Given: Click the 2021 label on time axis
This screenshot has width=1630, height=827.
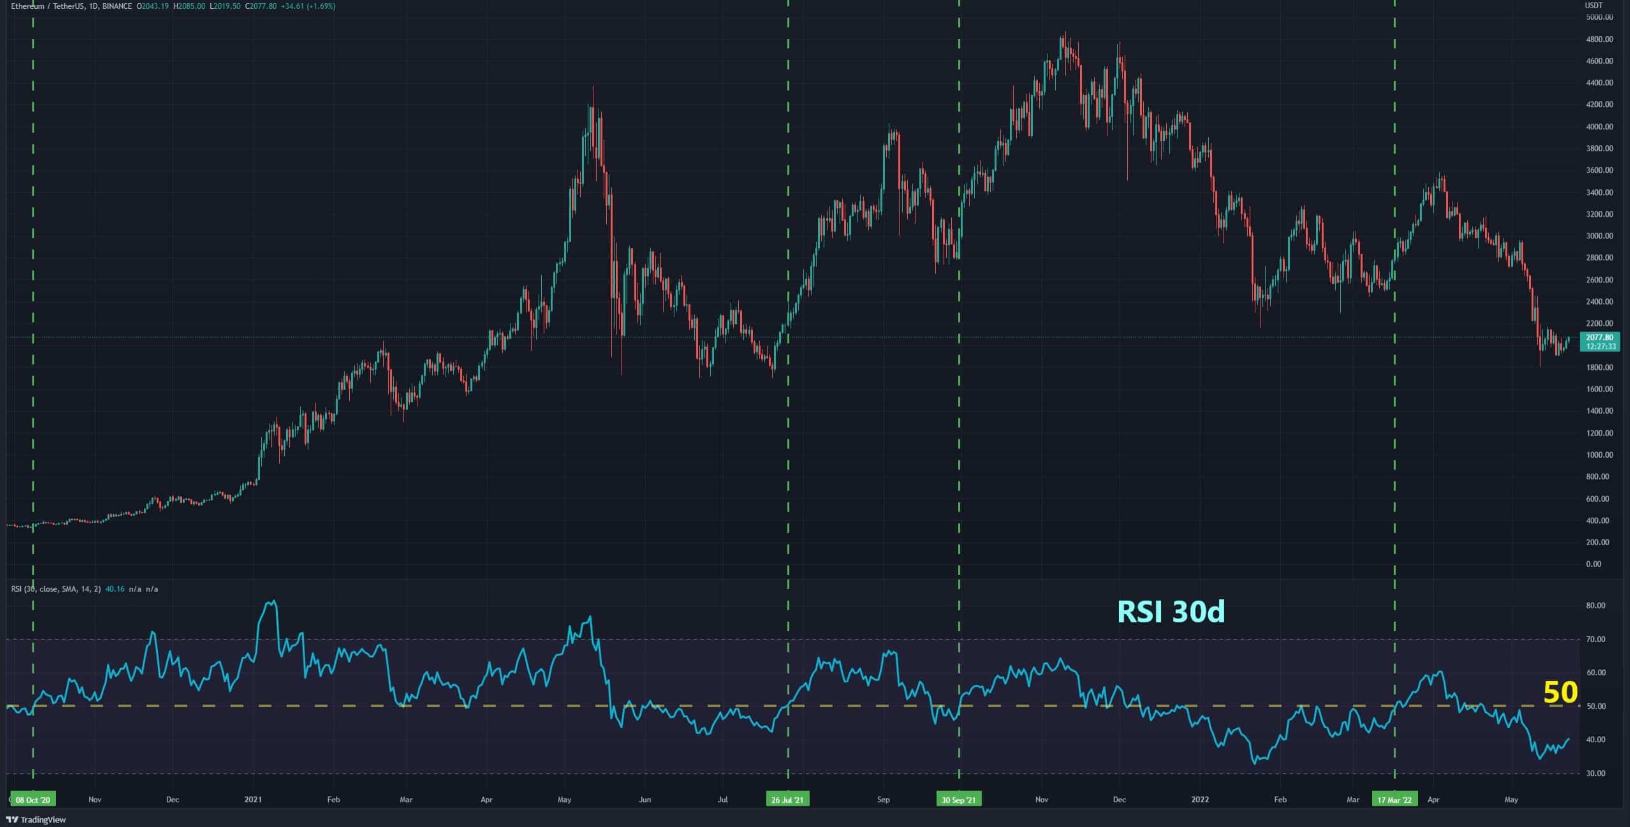Looking at the screenshot, I should [x=253, y=800].
